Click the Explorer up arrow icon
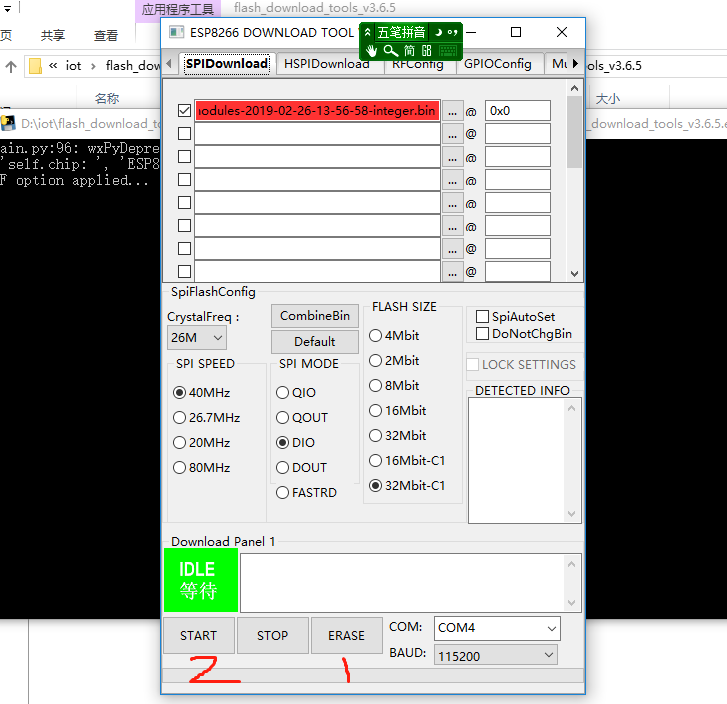Image resolution: width=727 pixels, height=704 pixels. tap(11, 66)
